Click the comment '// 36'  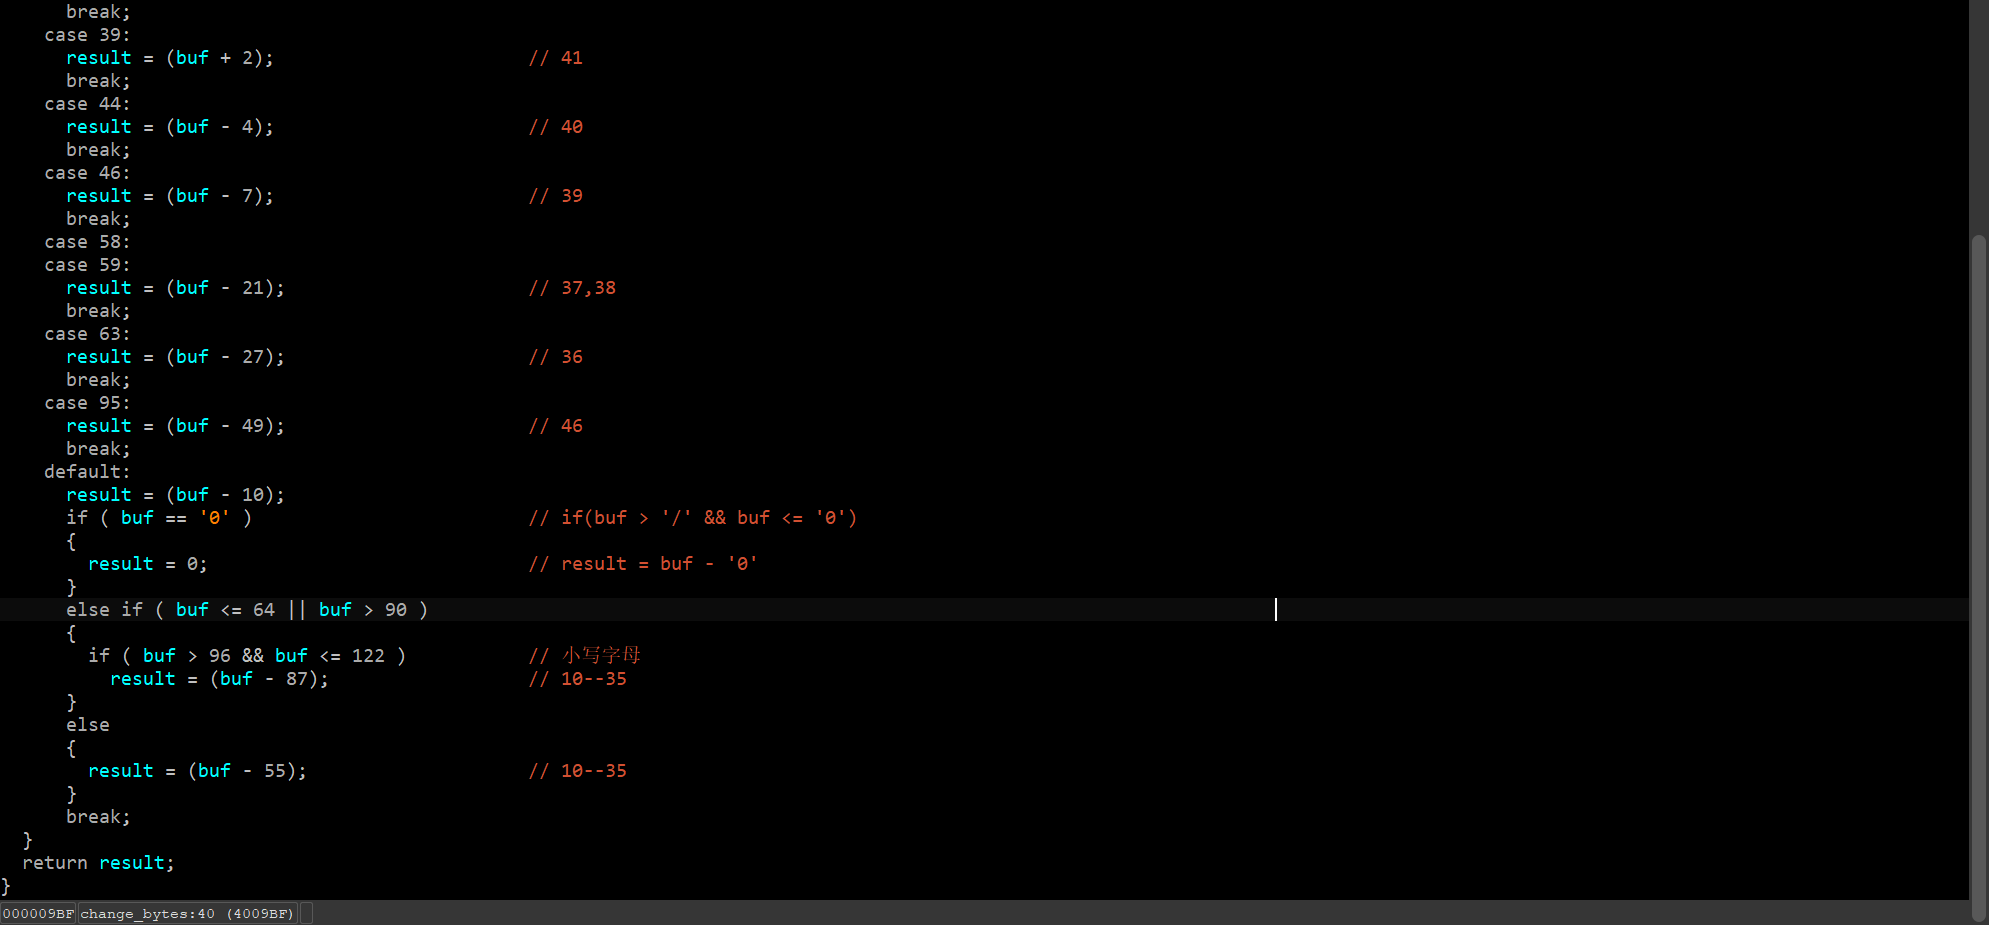click(556, 357)
